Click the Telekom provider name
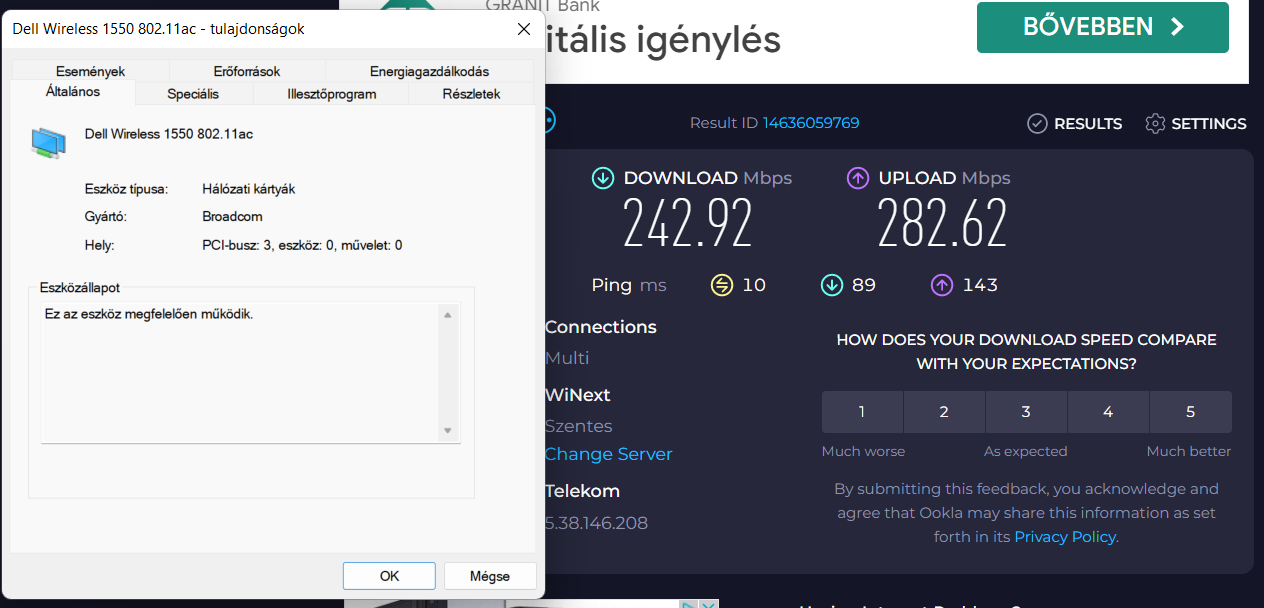Viewport: 1264px width, 608px height. coord(583,491)
